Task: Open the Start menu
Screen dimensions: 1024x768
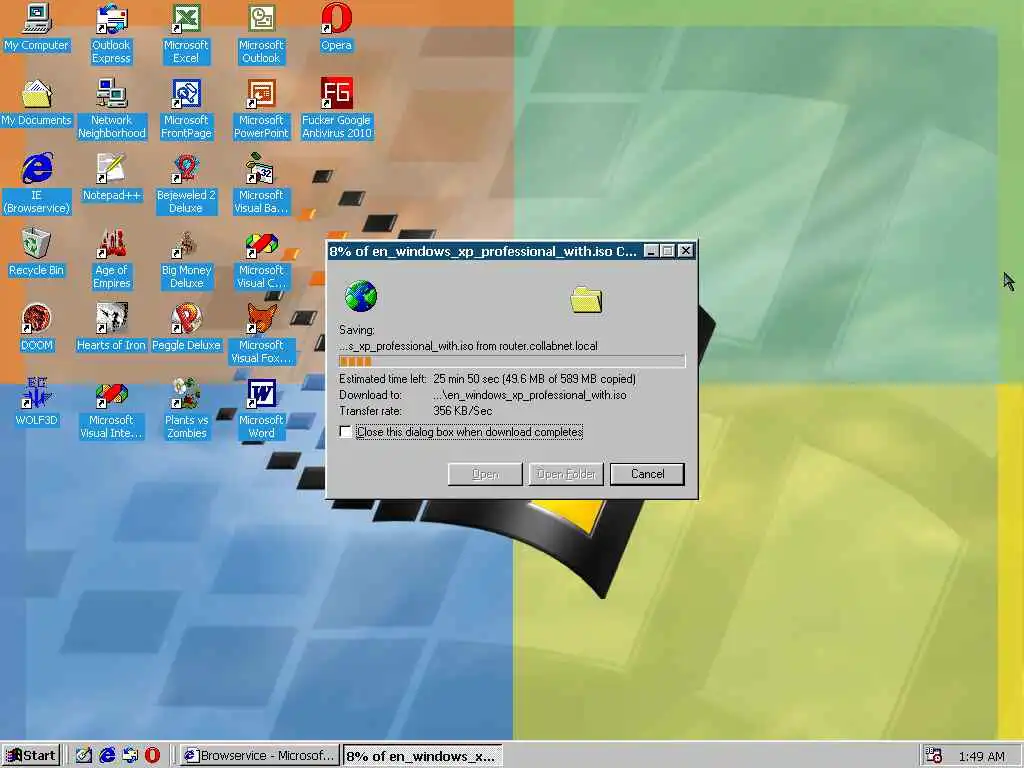Action: coord(31,756)
